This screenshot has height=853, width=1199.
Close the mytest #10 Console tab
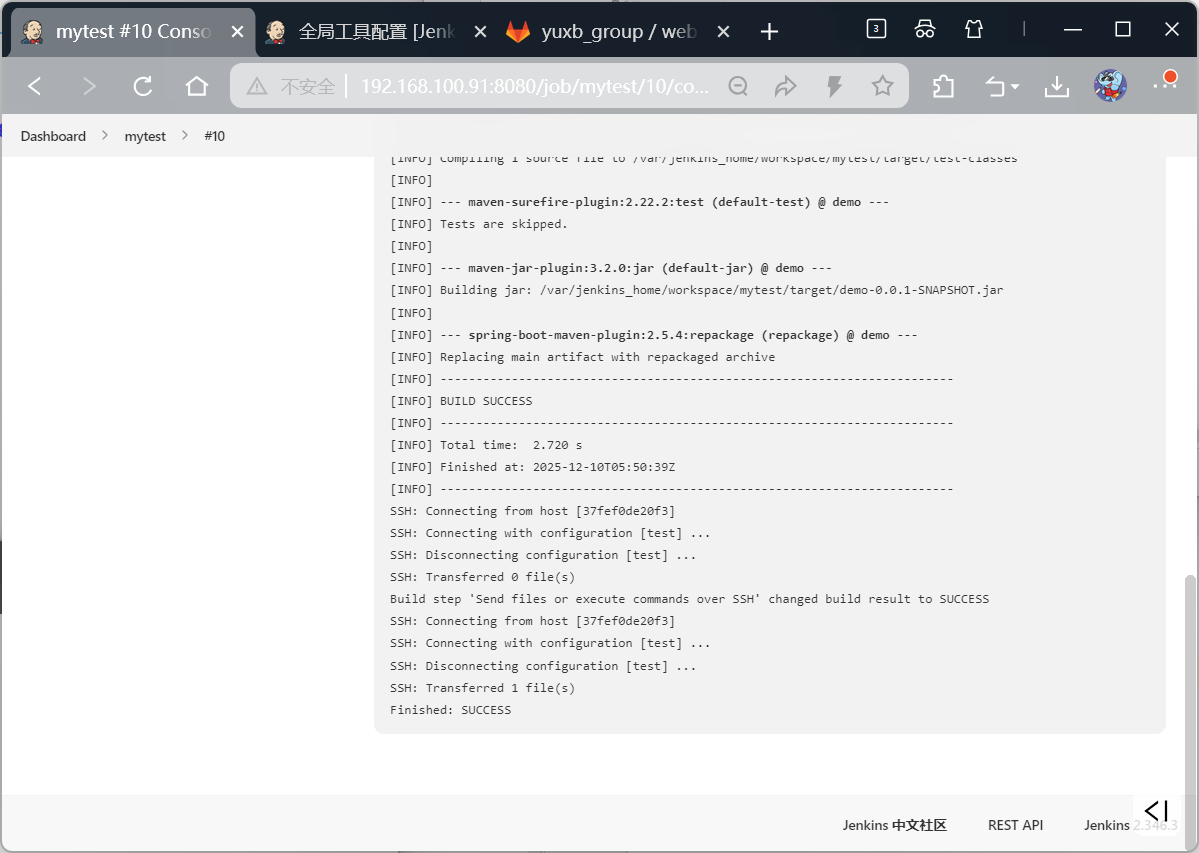point(237,31)
